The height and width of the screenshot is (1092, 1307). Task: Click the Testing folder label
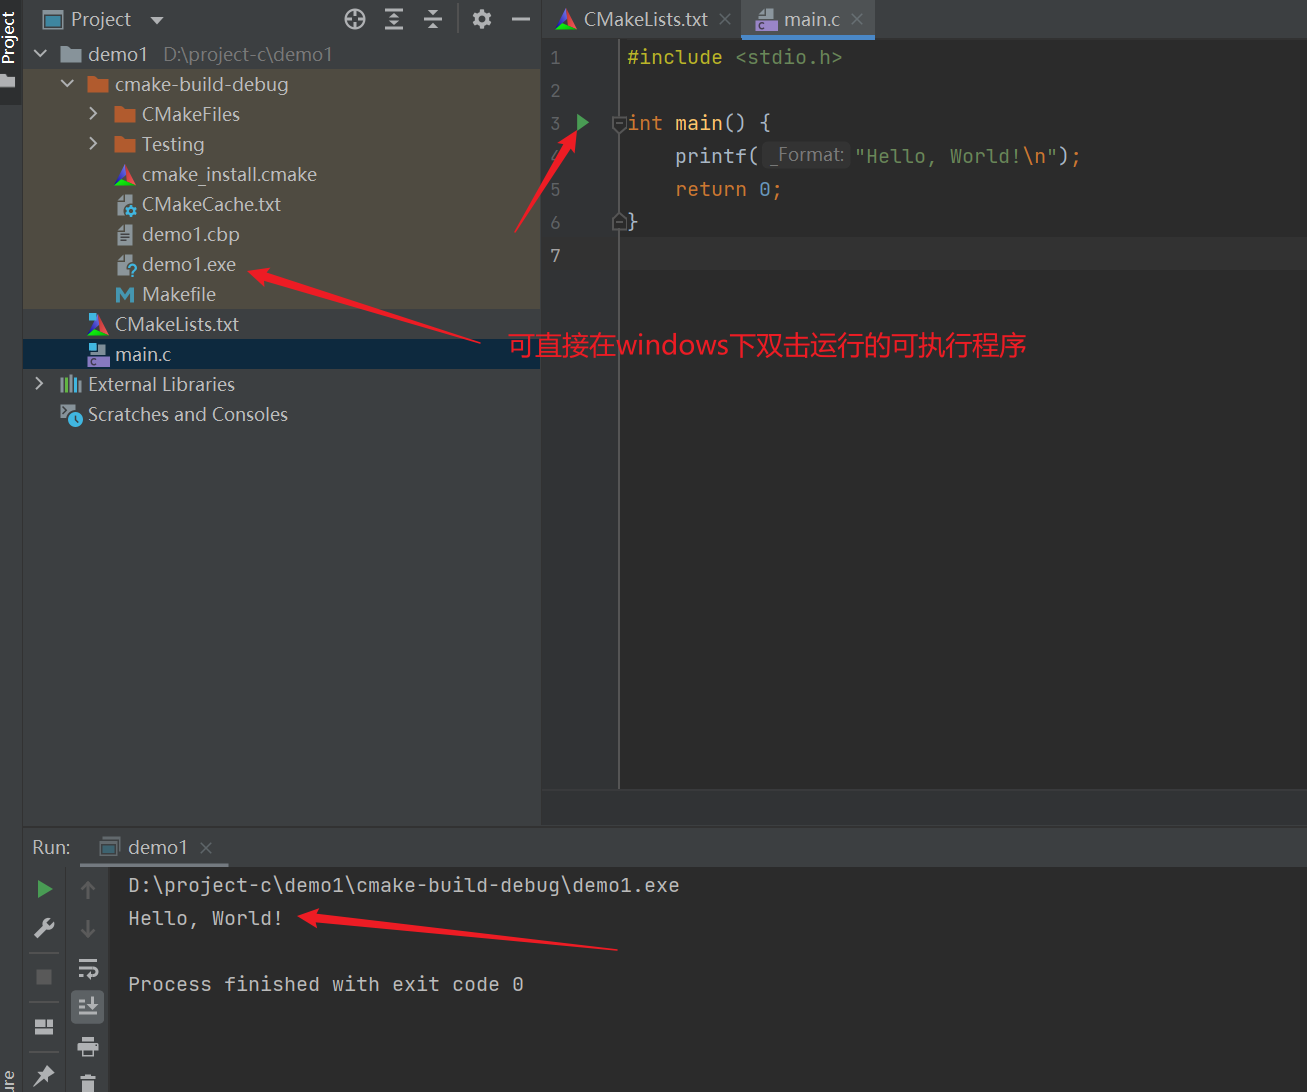[173, 144]
